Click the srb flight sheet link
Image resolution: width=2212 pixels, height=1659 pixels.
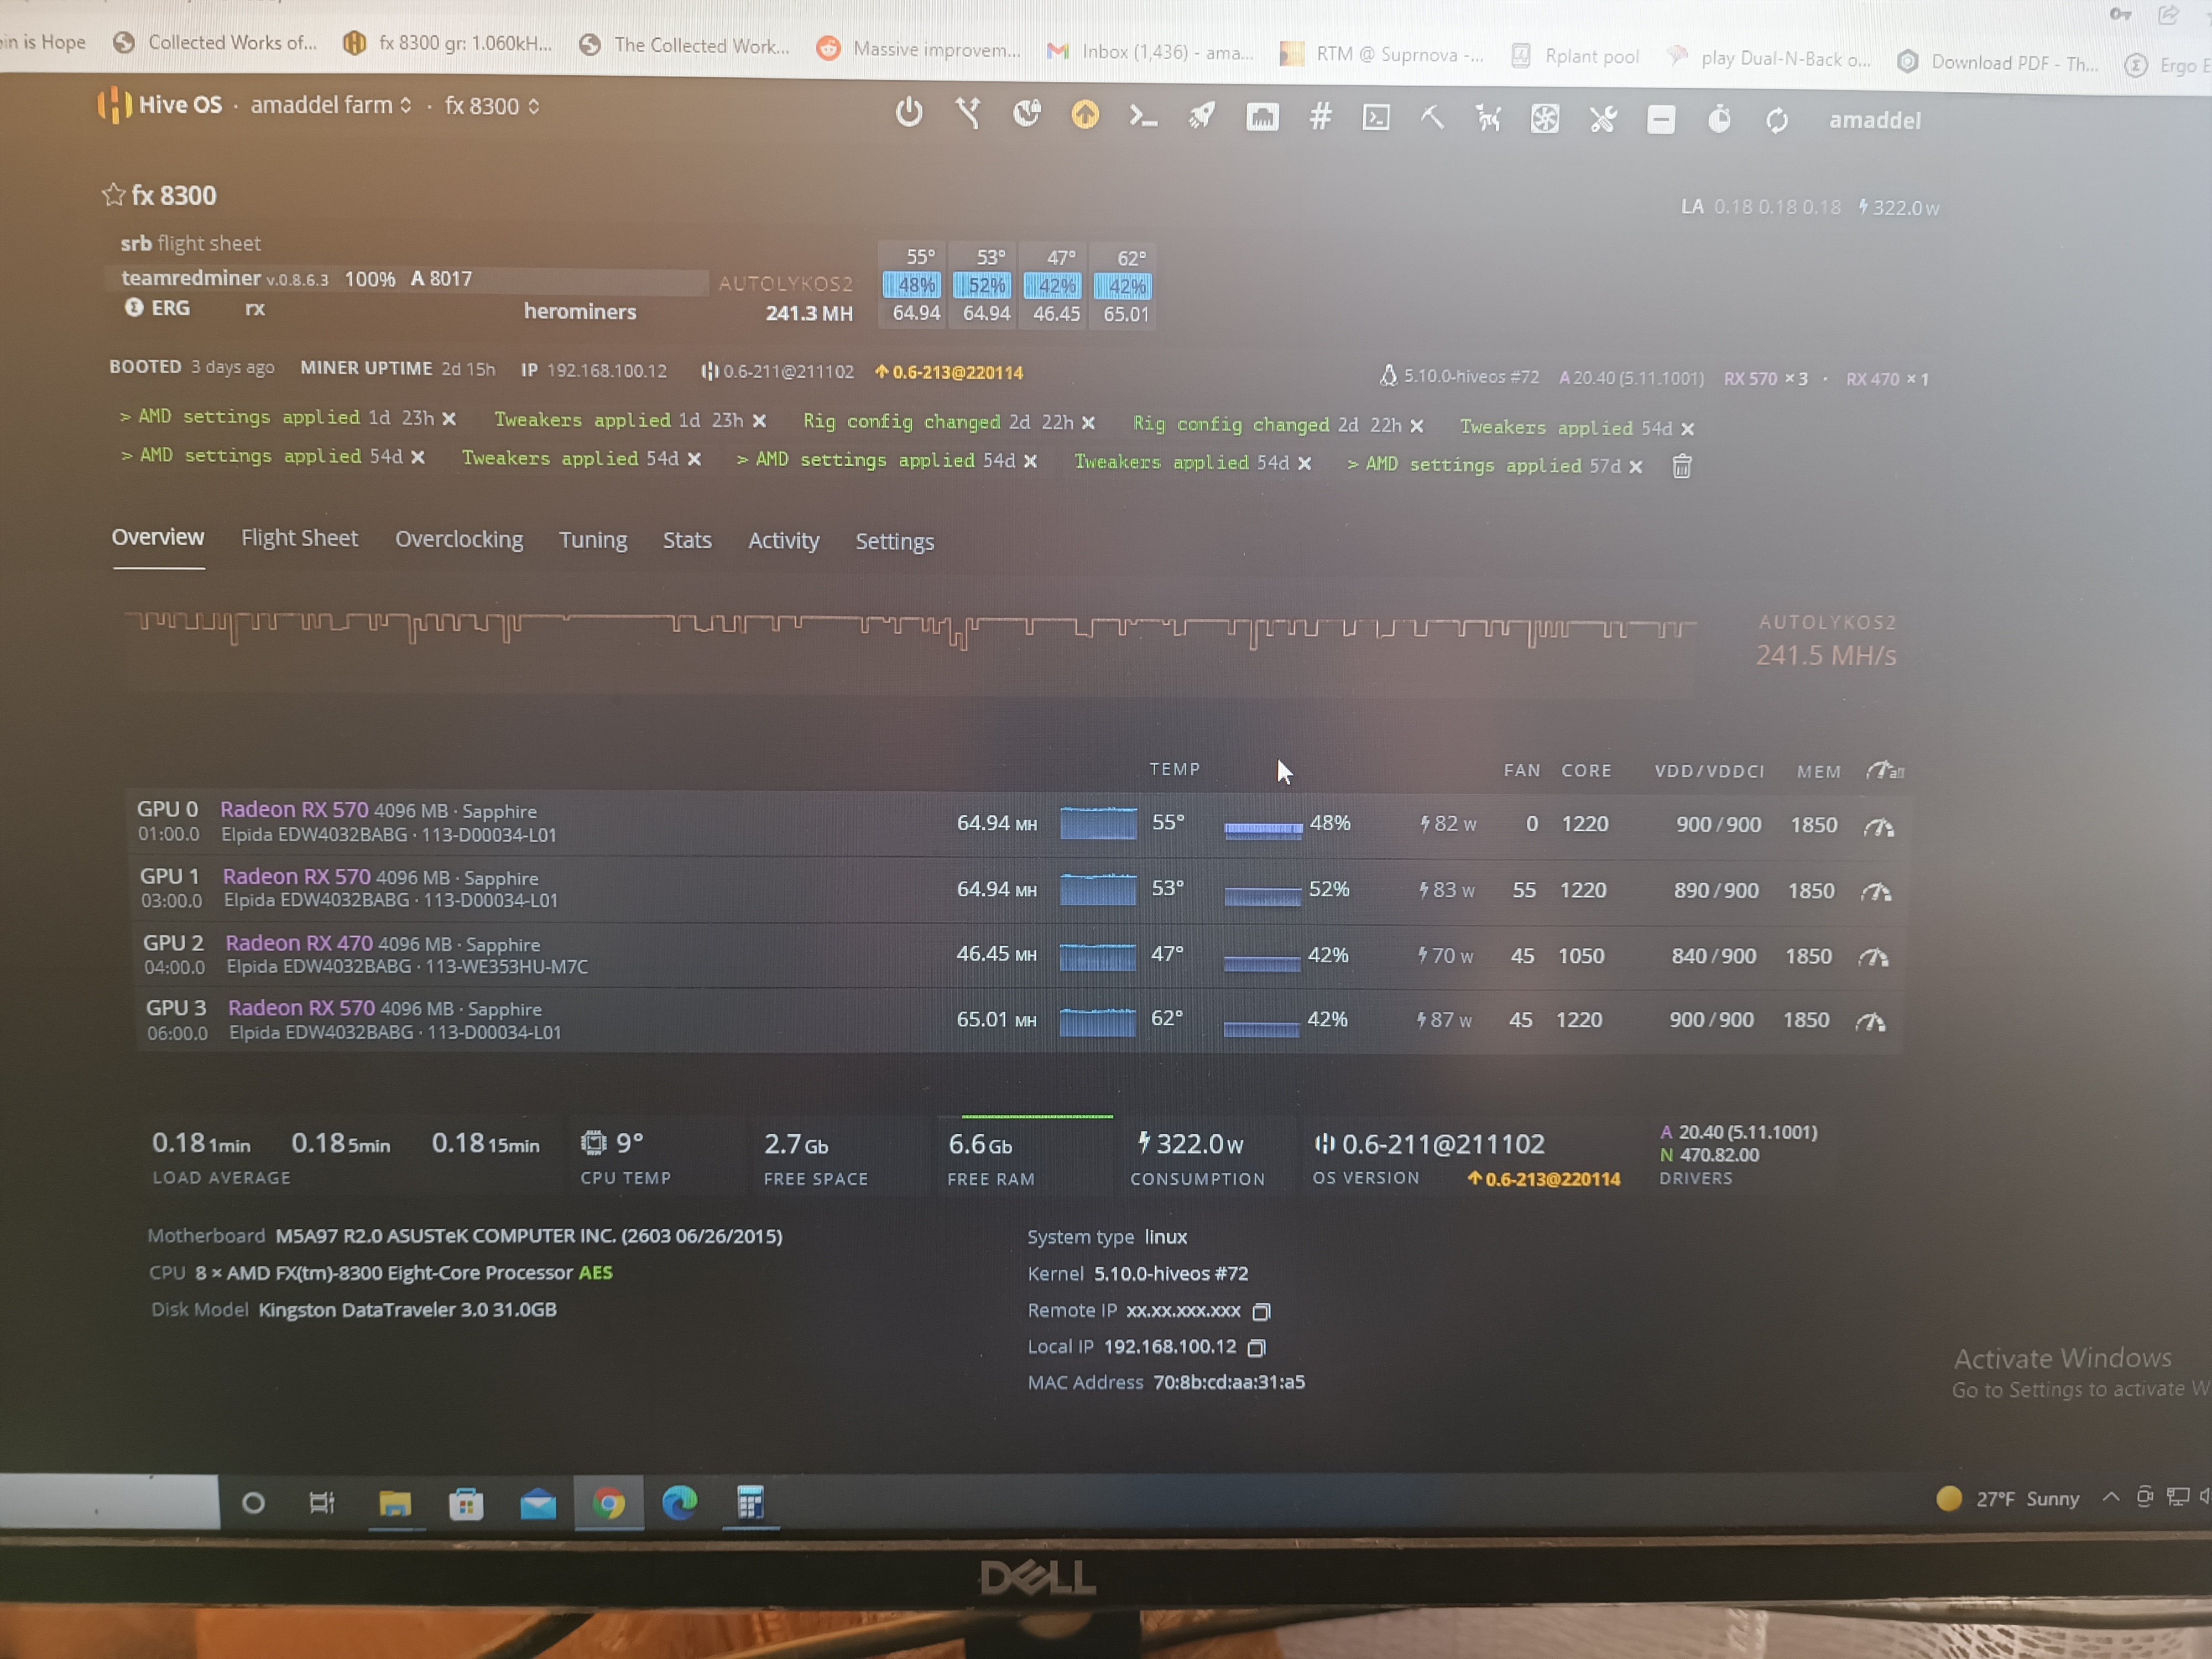pyautogui.click(x=190, y=243)
